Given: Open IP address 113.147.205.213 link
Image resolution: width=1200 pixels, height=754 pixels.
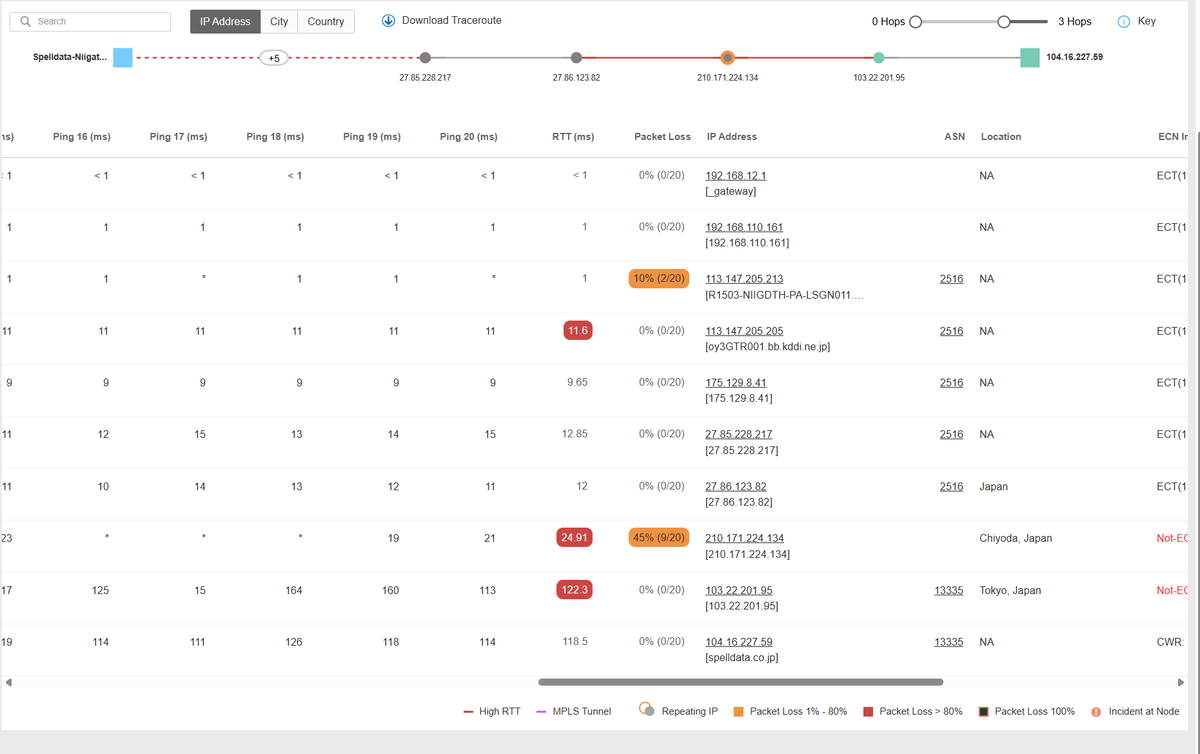Looking at the screenshot, I should click(744, 279).
